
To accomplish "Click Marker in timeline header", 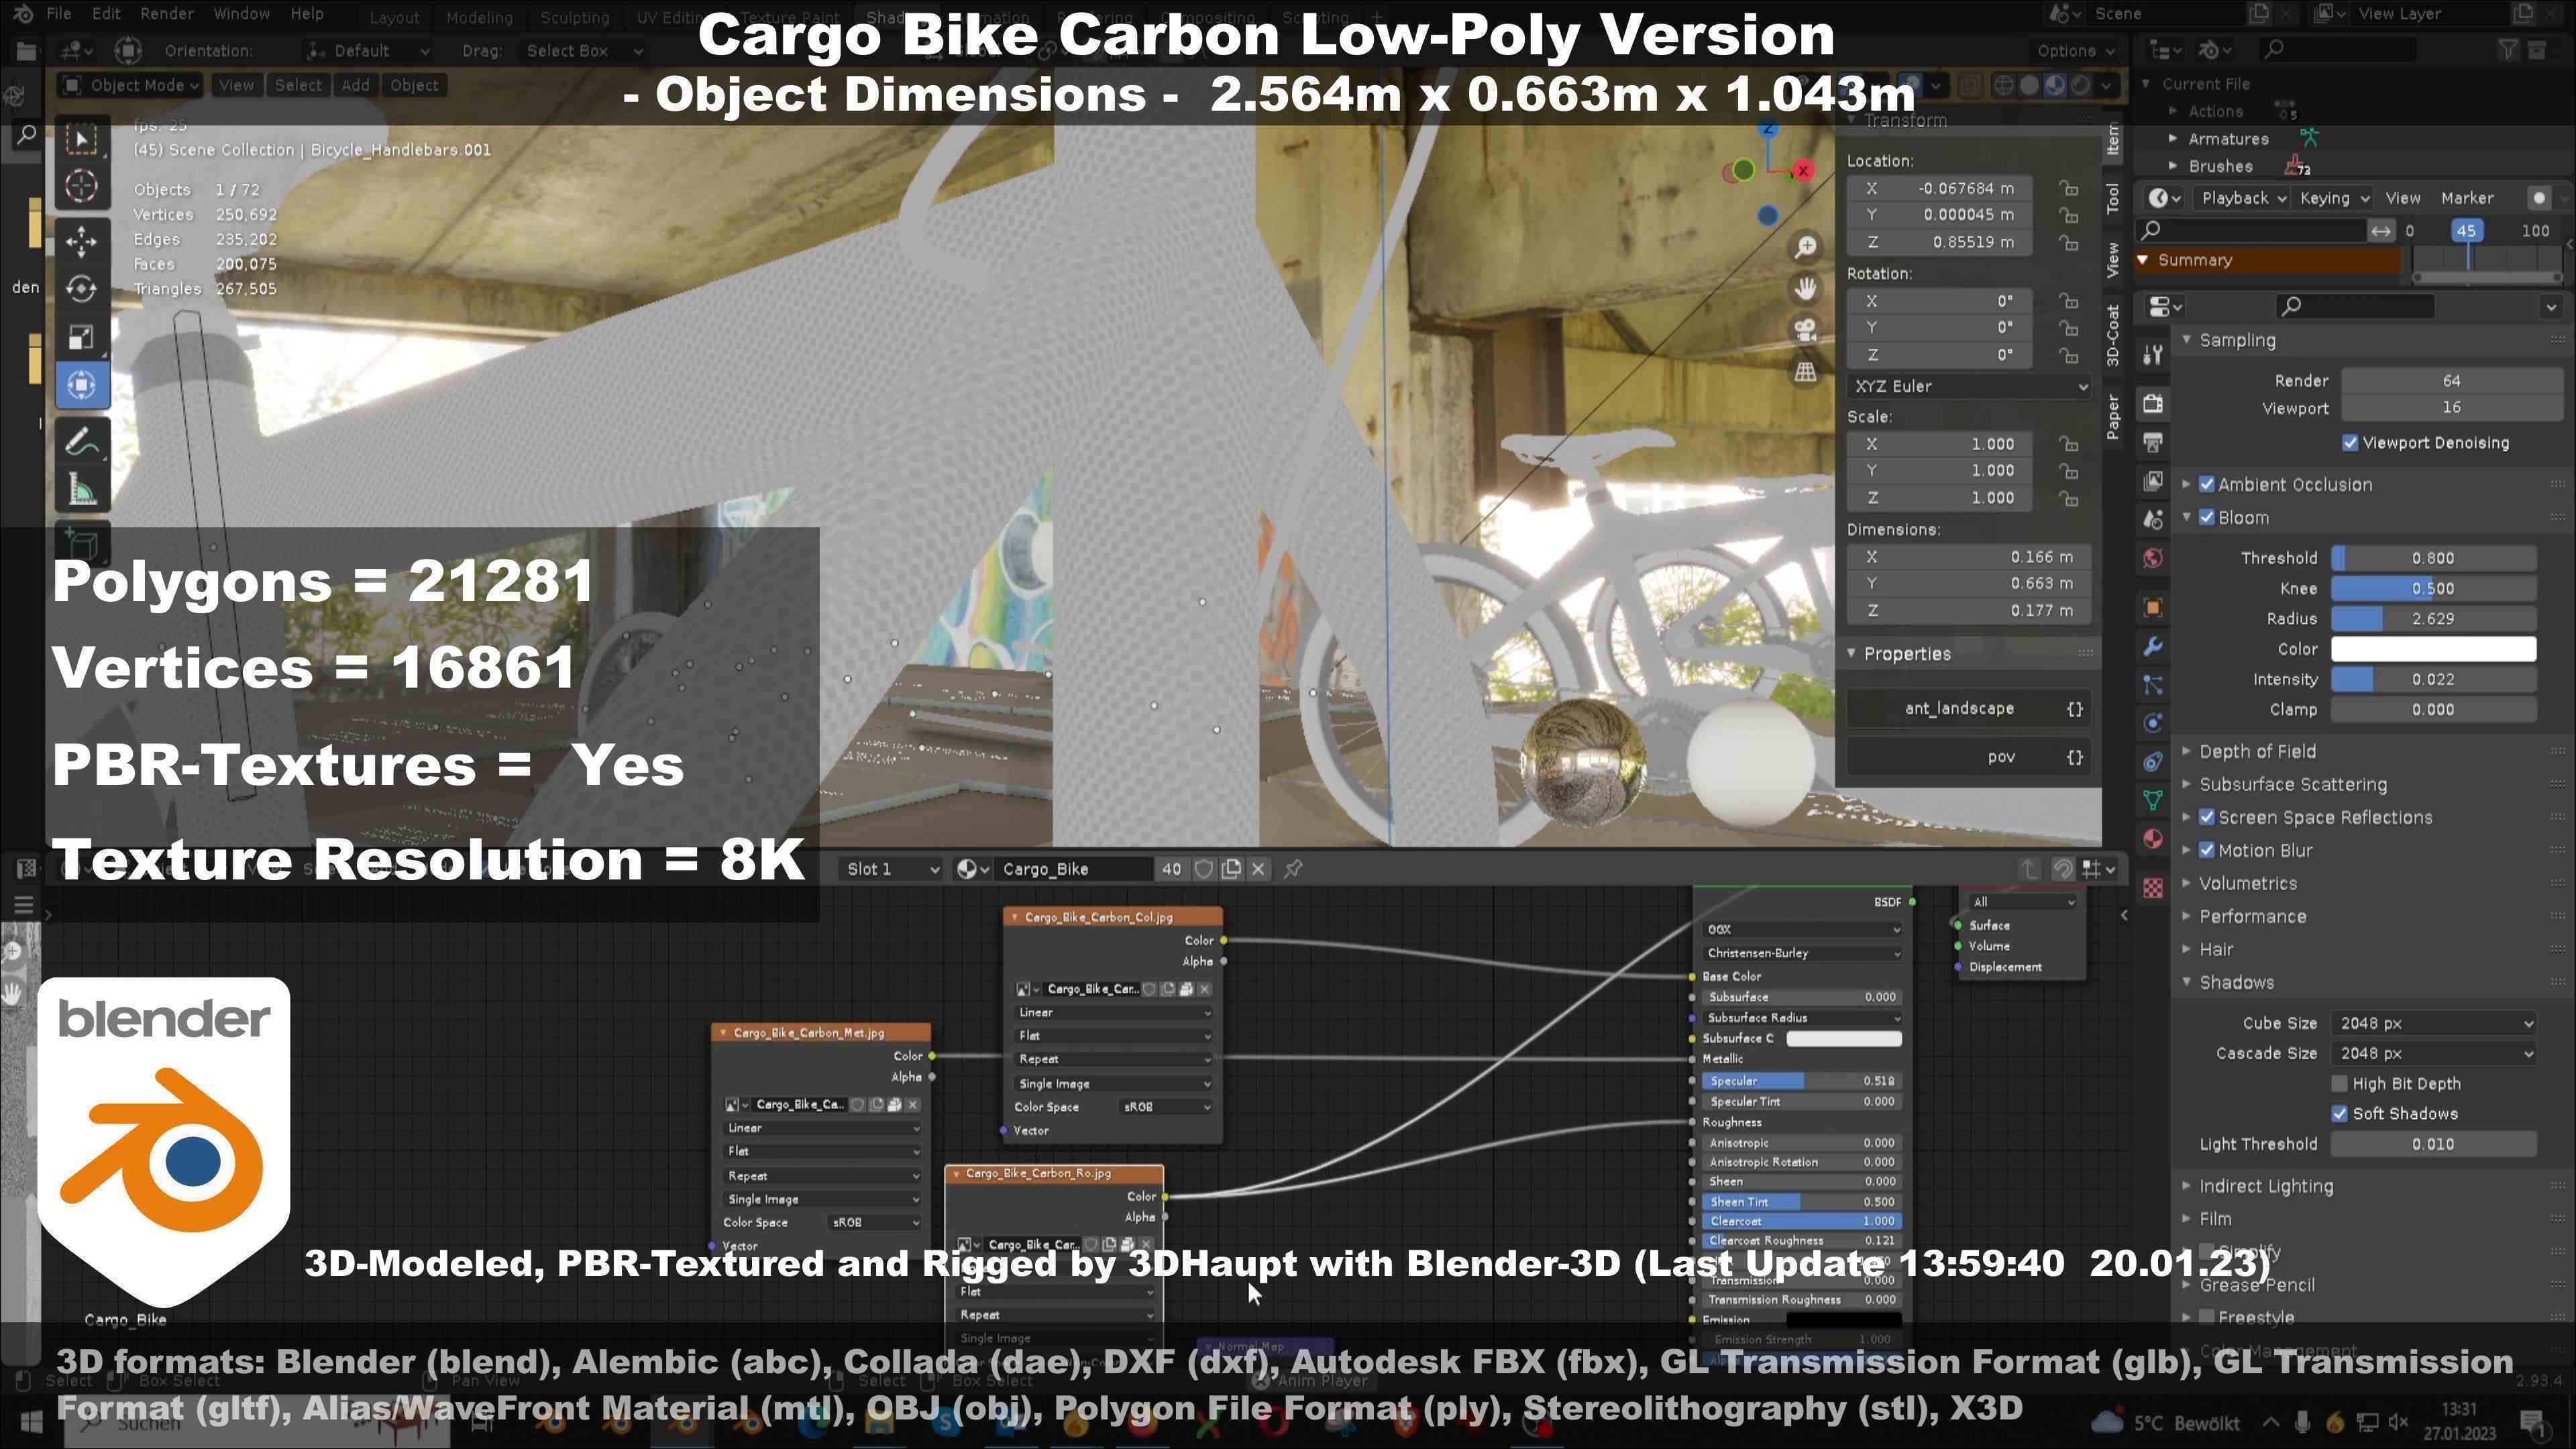I will coord(2467,198).
